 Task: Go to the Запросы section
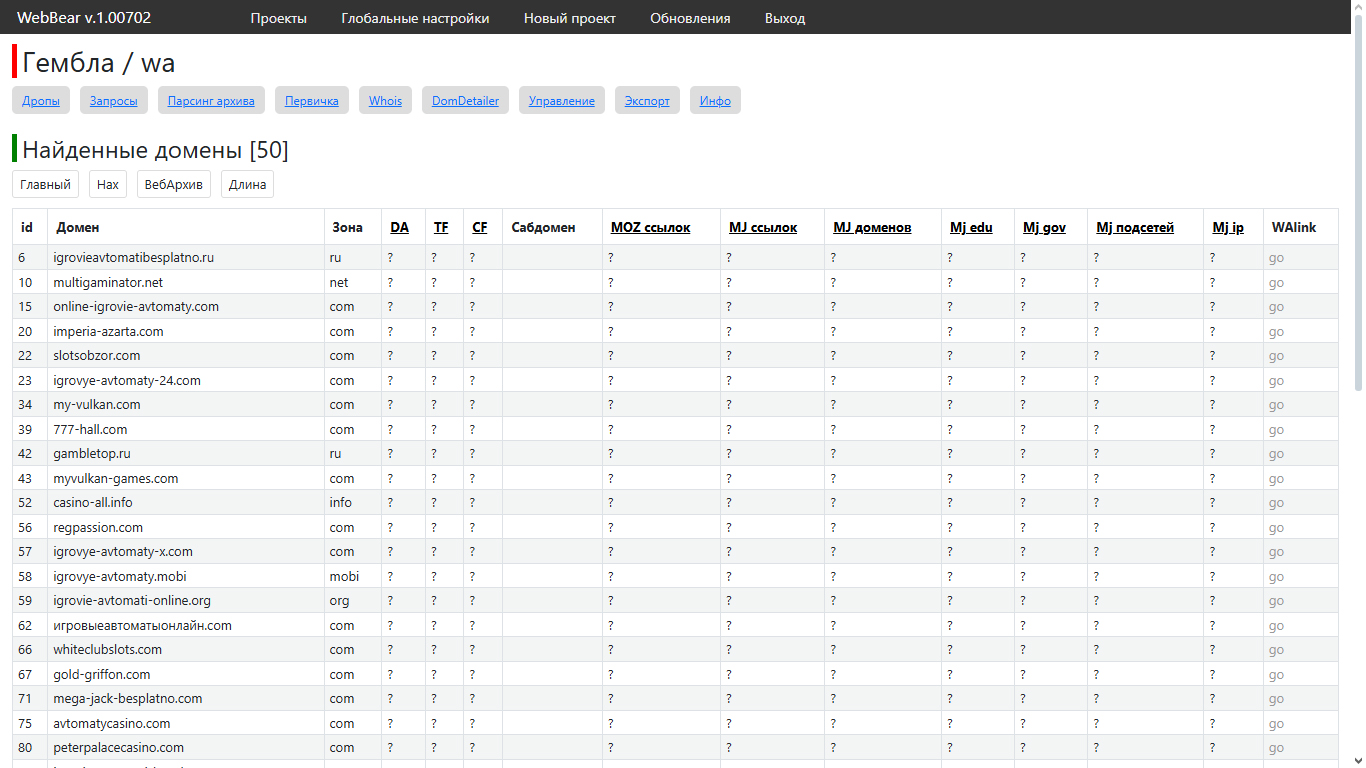tap(114, 101)
